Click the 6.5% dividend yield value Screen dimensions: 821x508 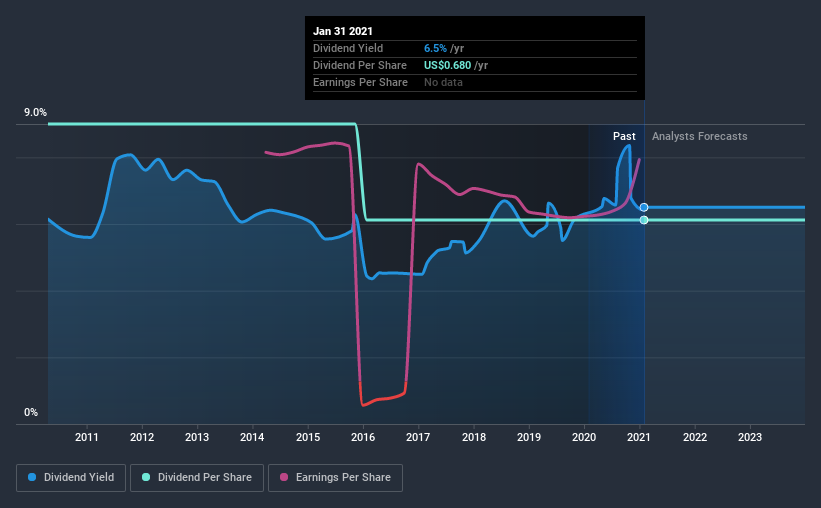point(435,48)
